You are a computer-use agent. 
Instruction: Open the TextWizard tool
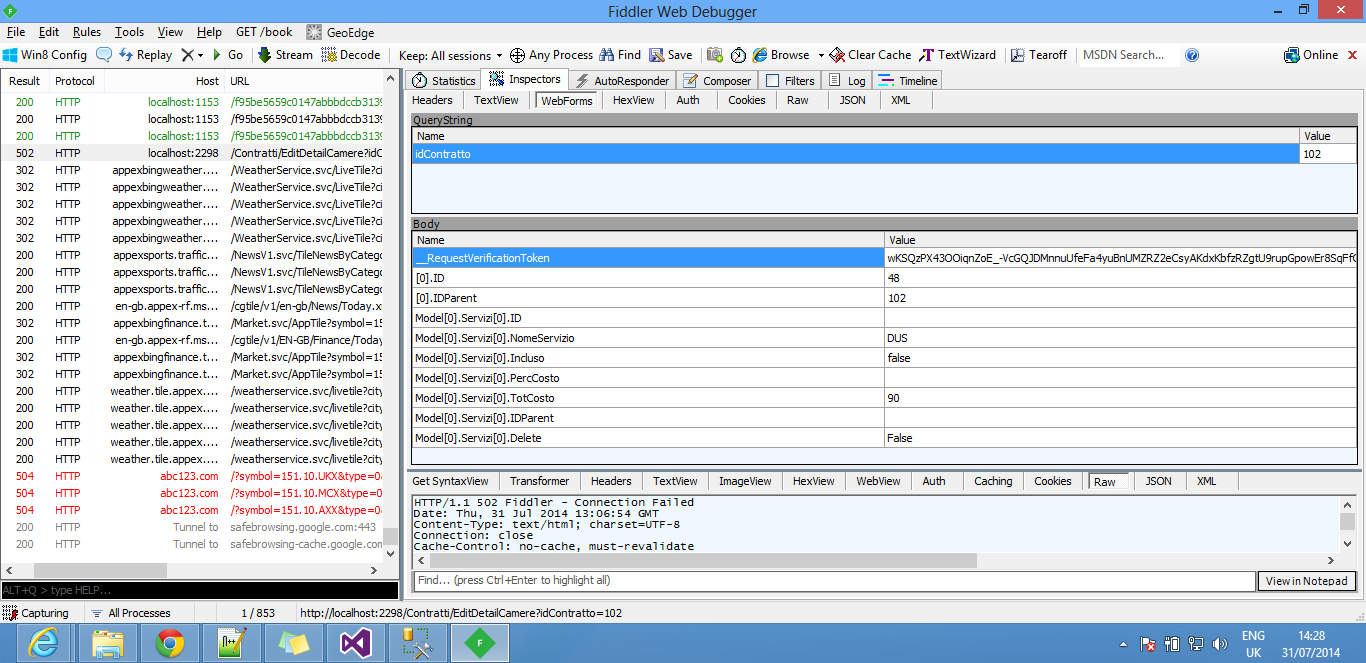coord(958,55)
